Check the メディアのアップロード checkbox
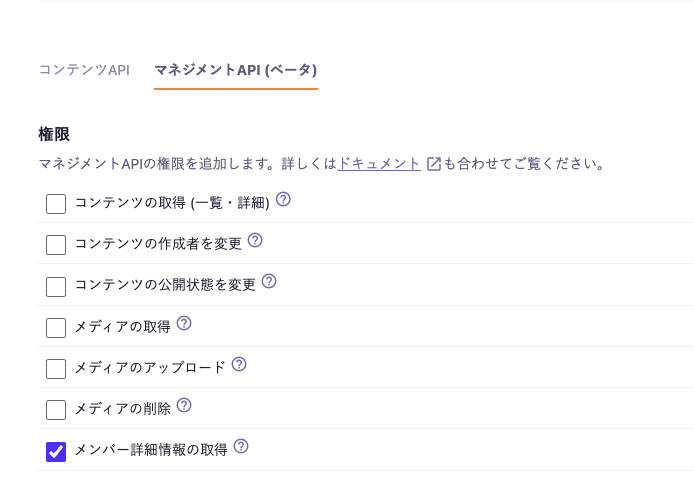Screen dimensions: 694x479 coord(56,369)
